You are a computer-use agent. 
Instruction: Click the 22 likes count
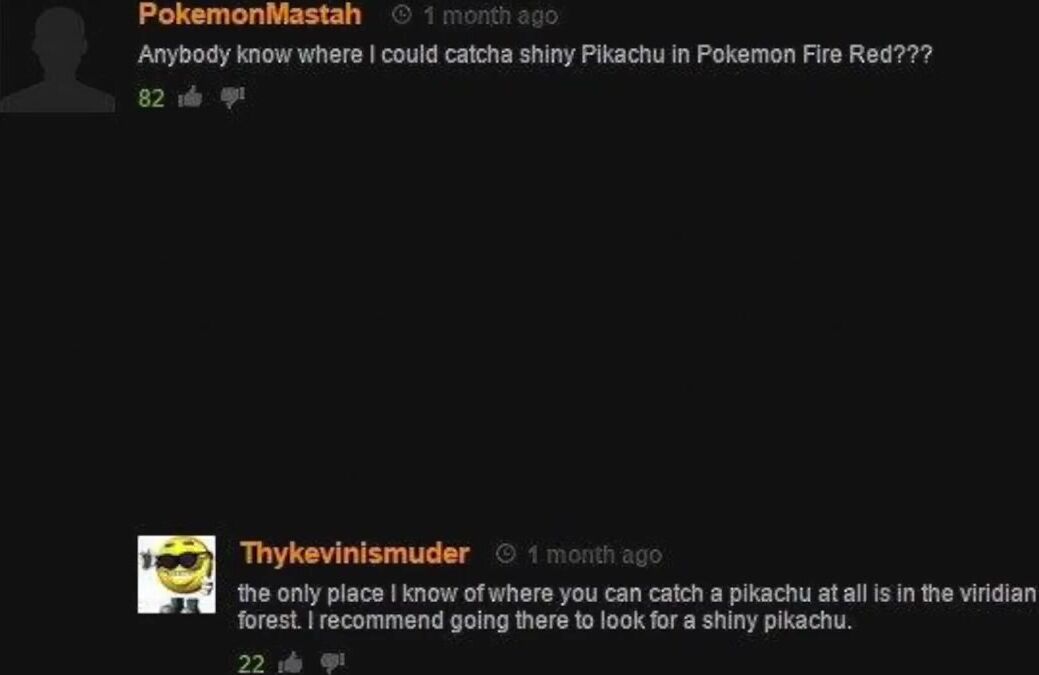point(251,662)
